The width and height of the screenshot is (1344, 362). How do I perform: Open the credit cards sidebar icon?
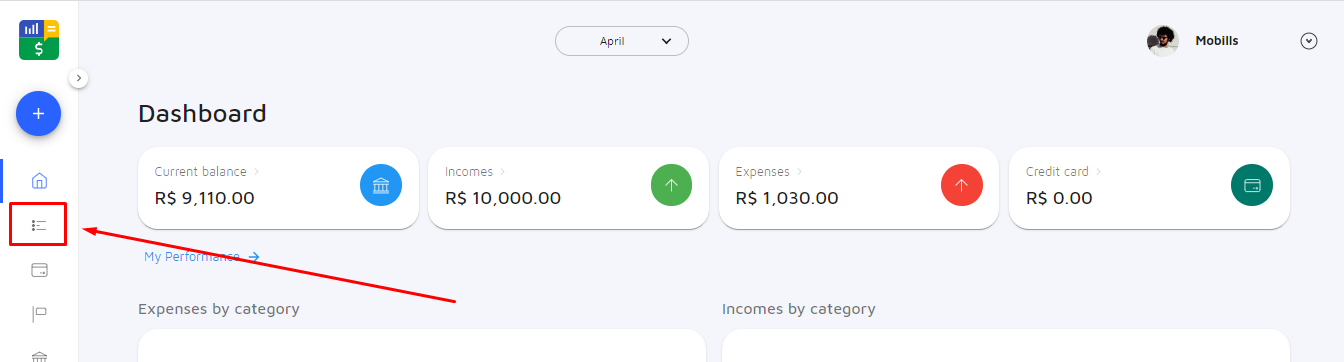click(39, 270)
